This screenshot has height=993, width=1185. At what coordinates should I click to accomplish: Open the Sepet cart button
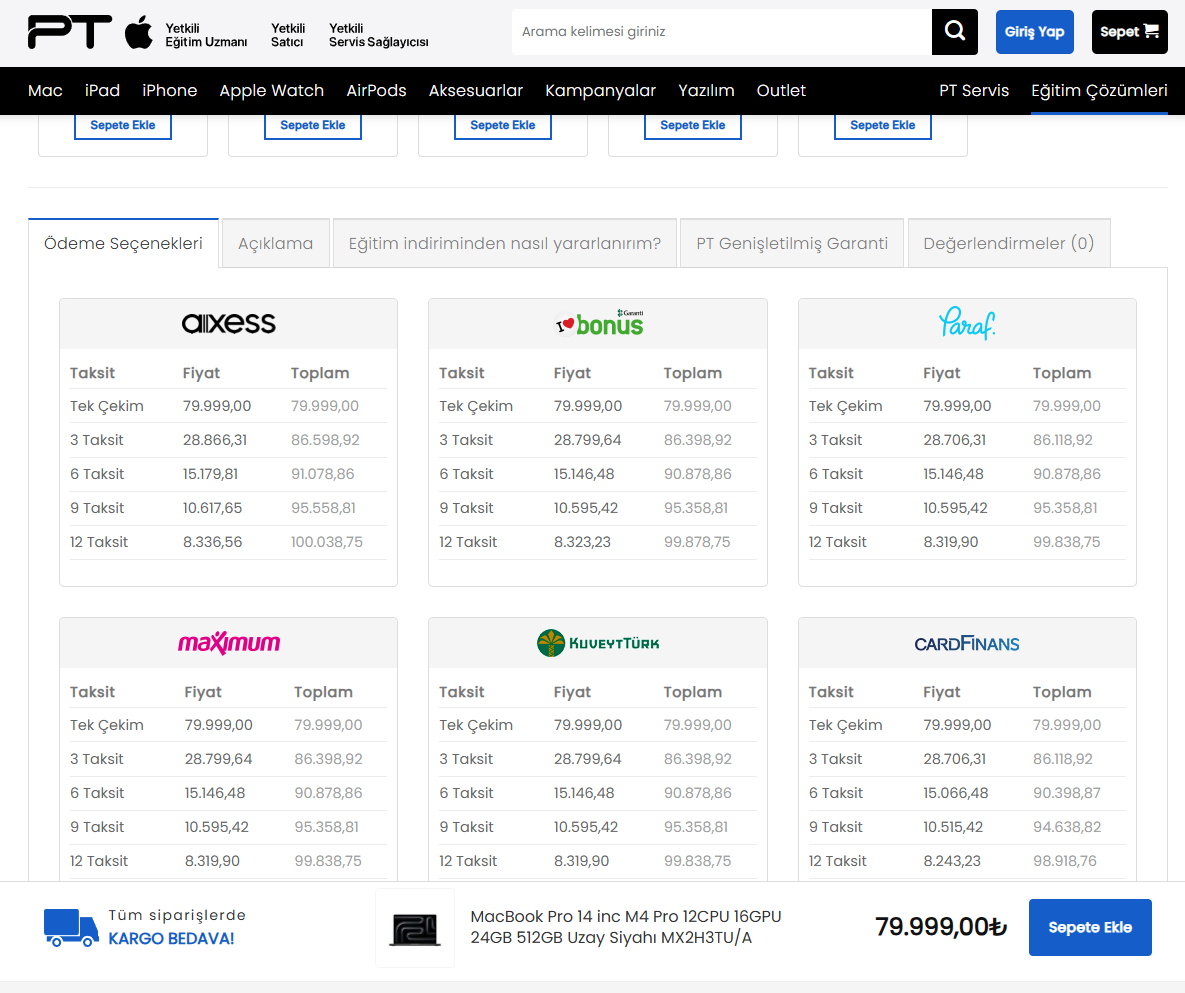[1129, 32]
